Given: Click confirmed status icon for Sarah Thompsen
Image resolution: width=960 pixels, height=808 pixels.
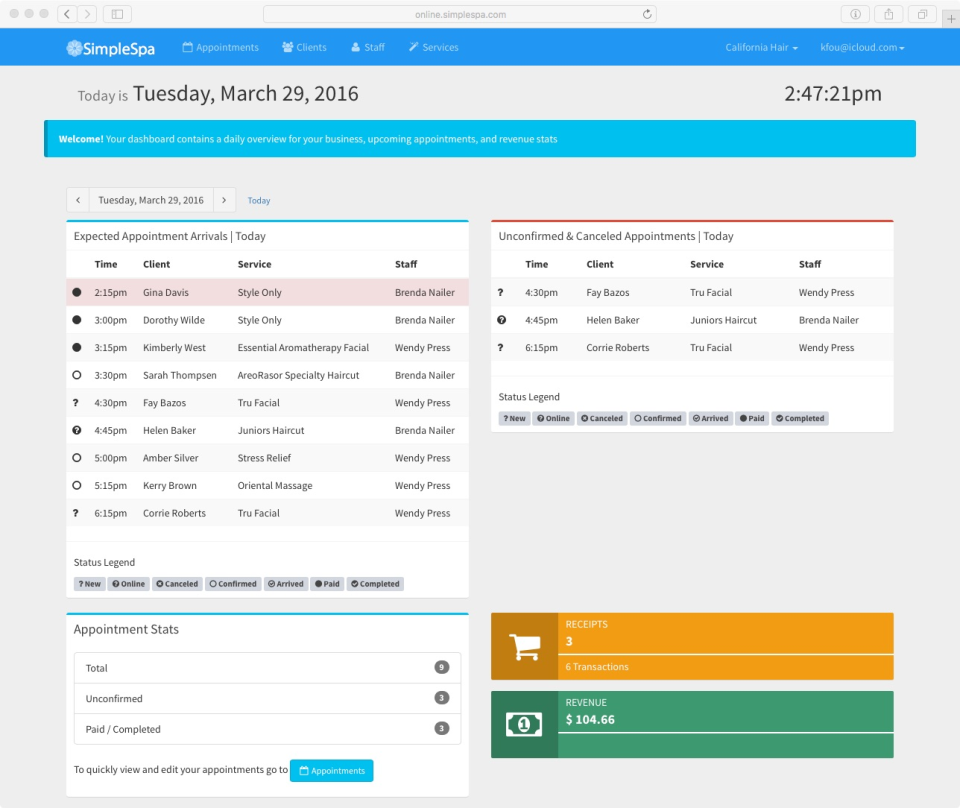Looking at the screenshot, I should coord(77,375).
